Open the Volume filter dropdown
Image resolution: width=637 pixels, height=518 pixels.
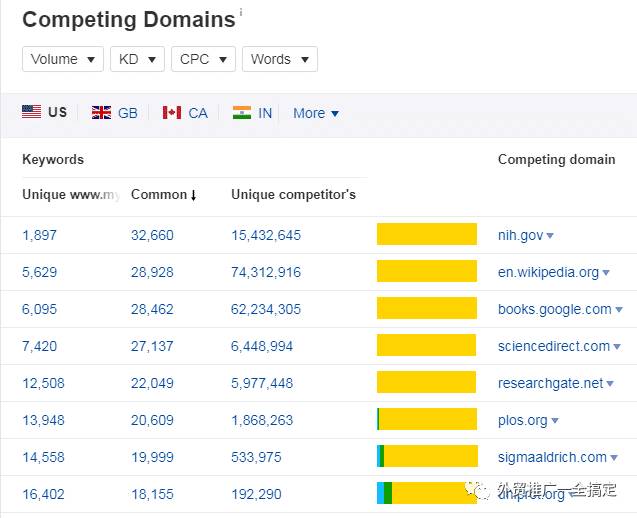pos(63,59)
